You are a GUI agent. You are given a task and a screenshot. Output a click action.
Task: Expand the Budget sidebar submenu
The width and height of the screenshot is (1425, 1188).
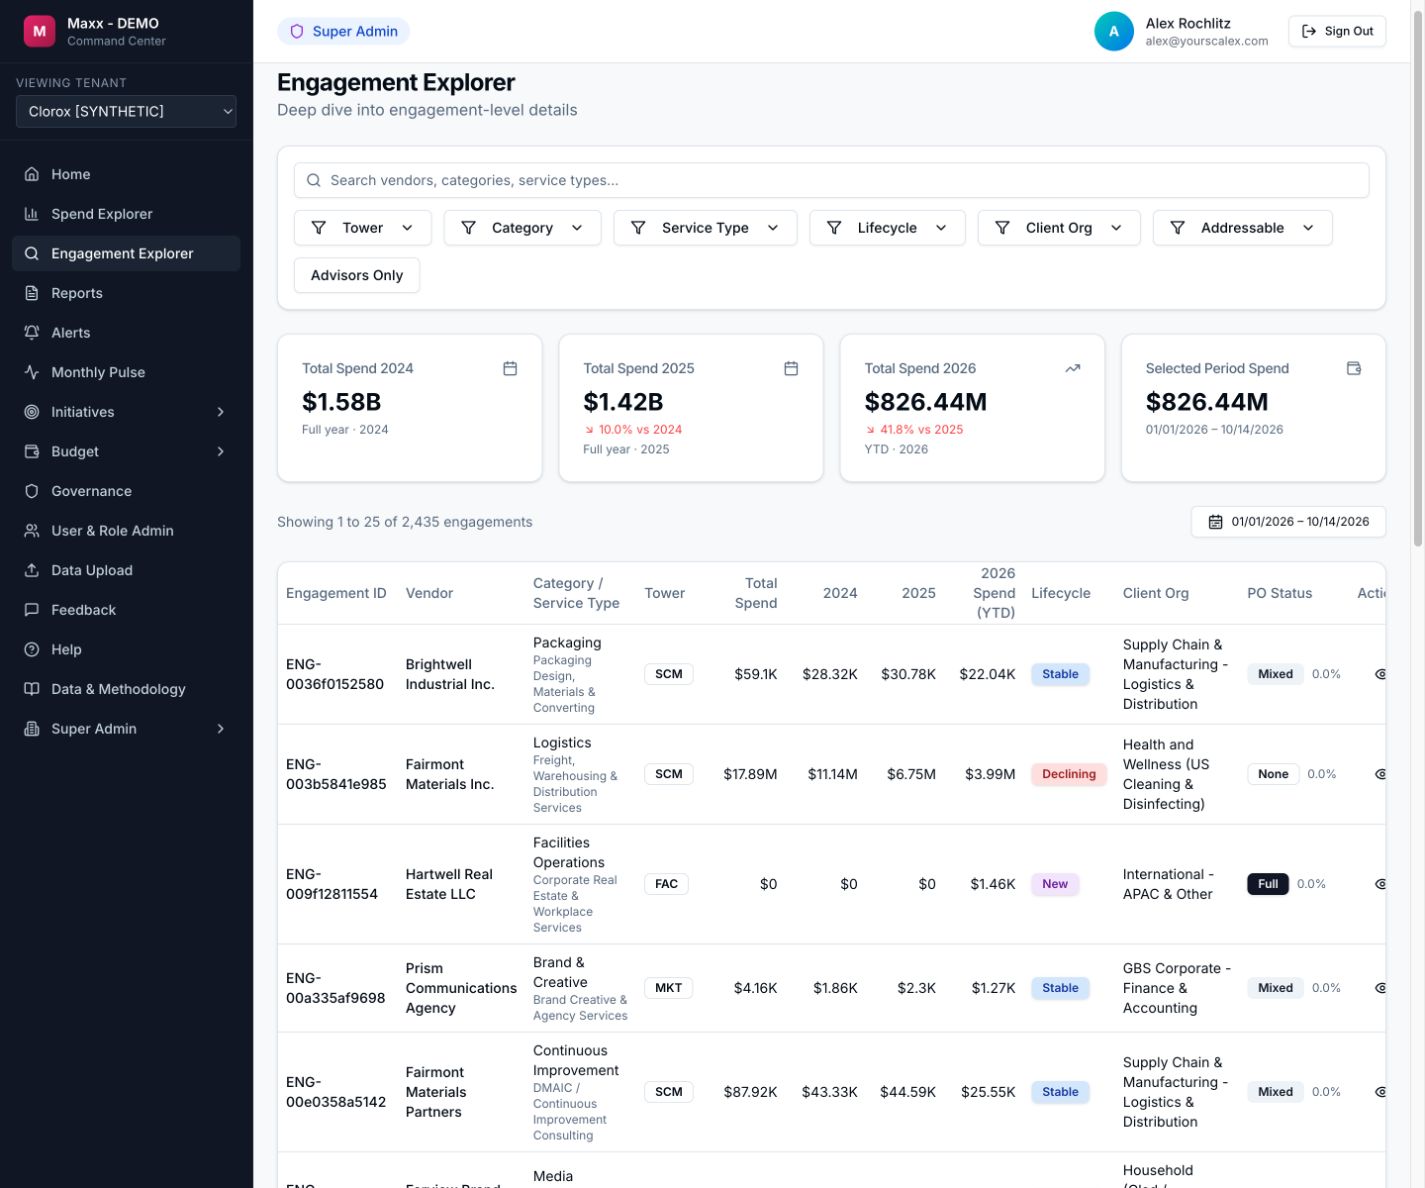[126, 452]
